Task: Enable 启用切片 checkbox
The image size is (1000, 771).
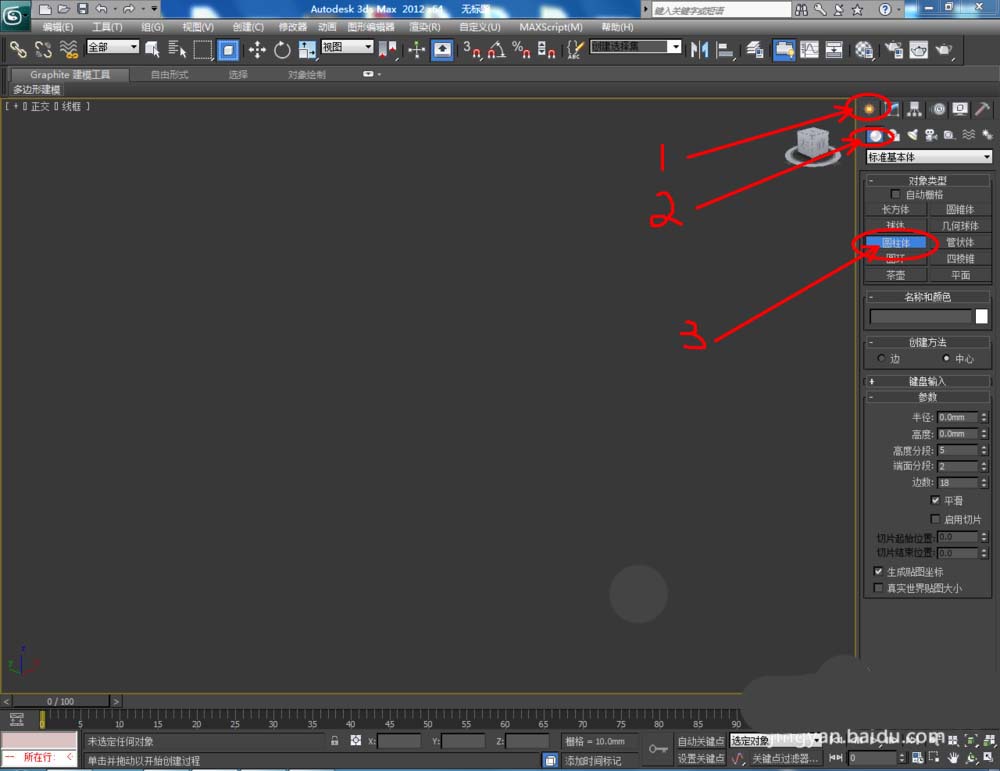Action: [935, 518]
